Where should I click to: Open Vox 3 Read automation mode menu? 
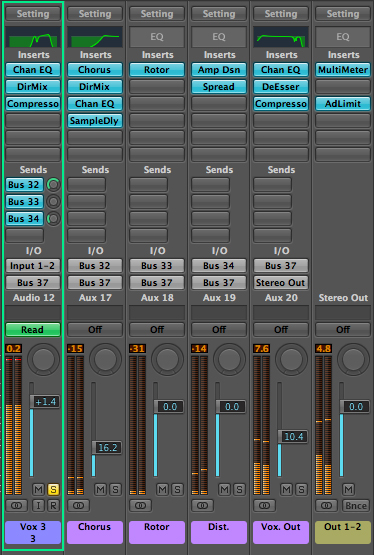tap(33, 330)
